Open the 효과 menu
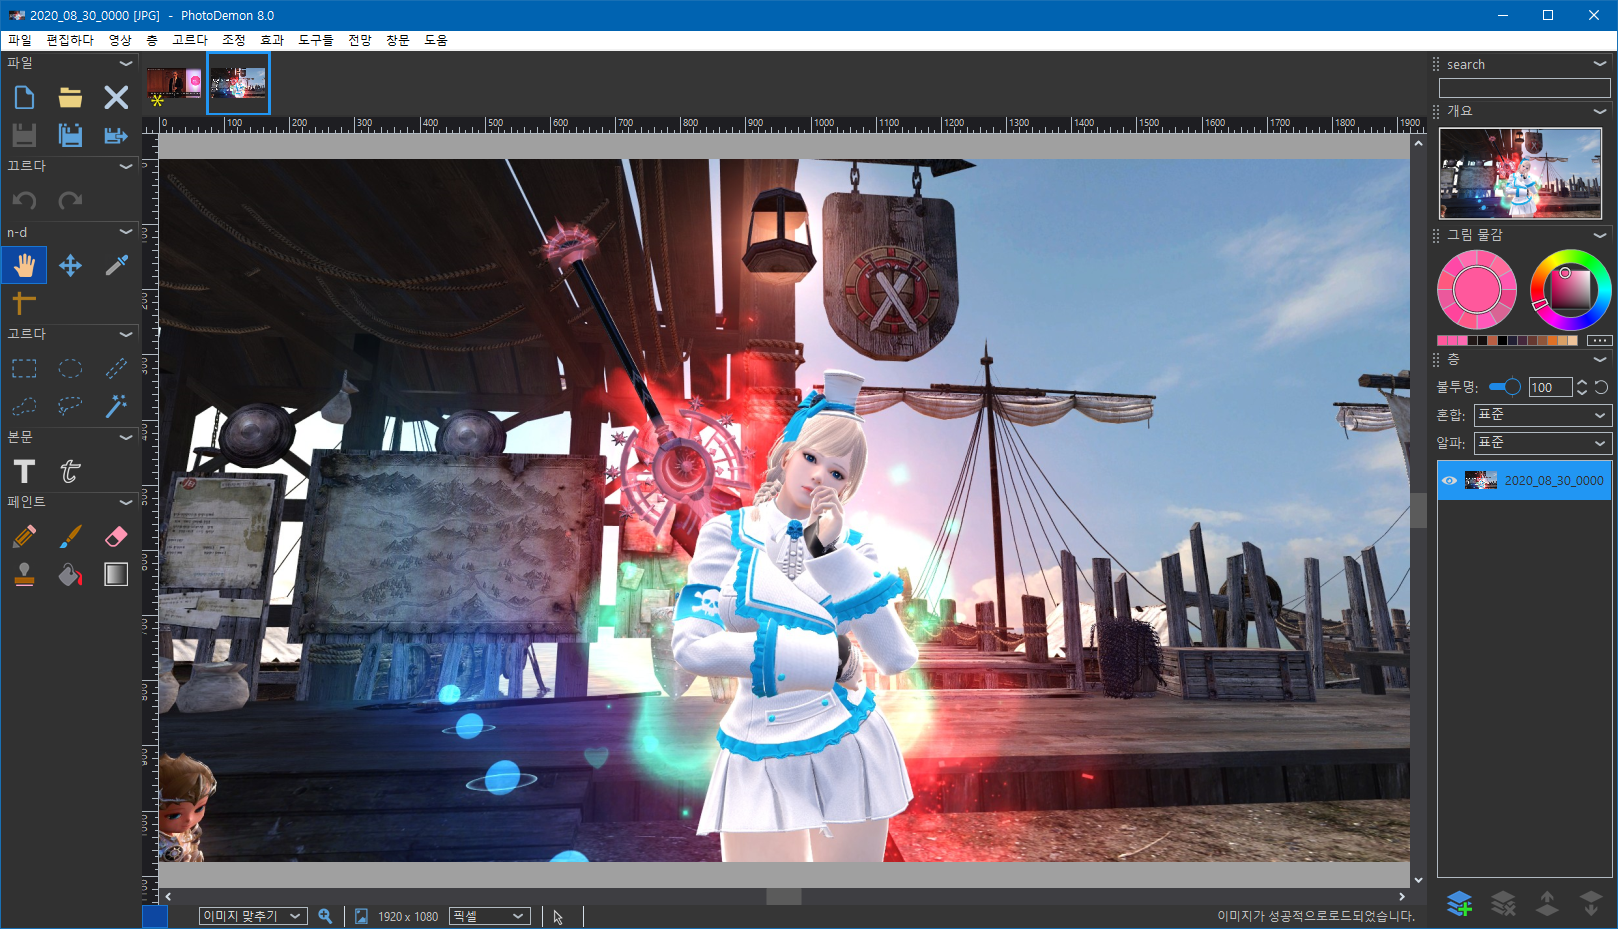 (272, 40)
